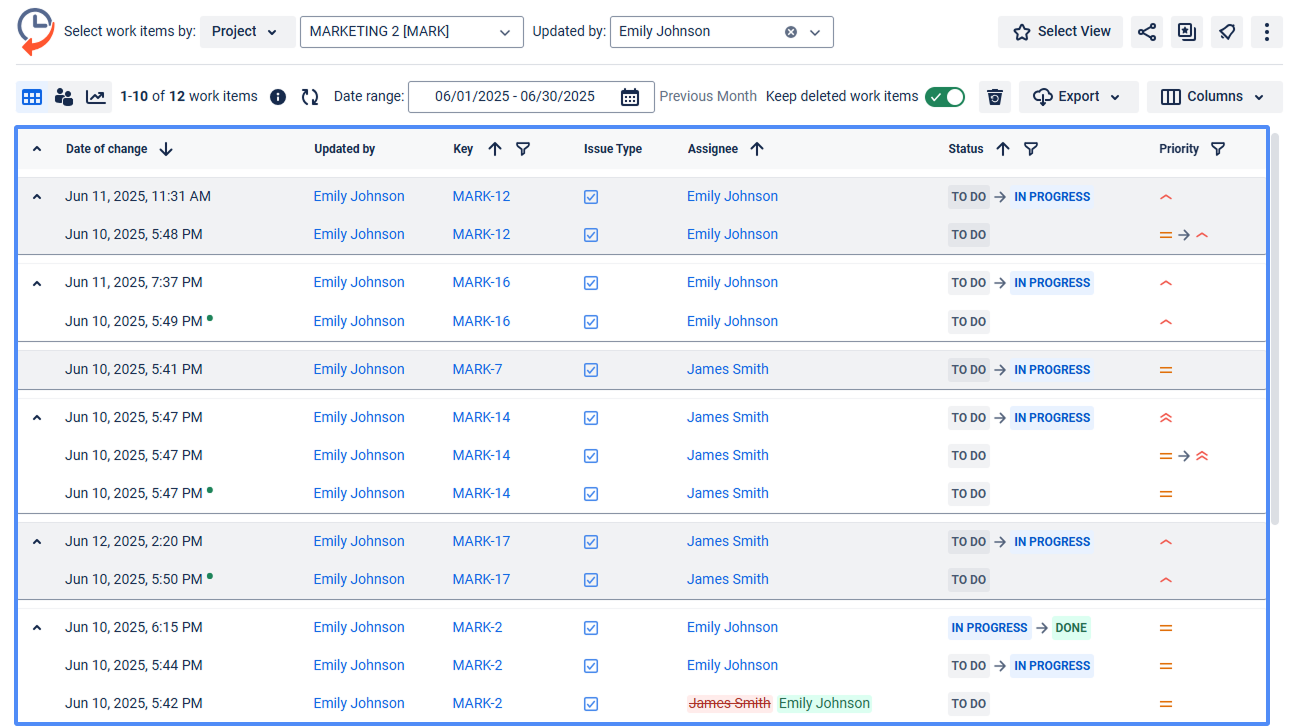Open the MARK-7 issue key link
This screenshot has width=1291, height=726.
point(478,370)
